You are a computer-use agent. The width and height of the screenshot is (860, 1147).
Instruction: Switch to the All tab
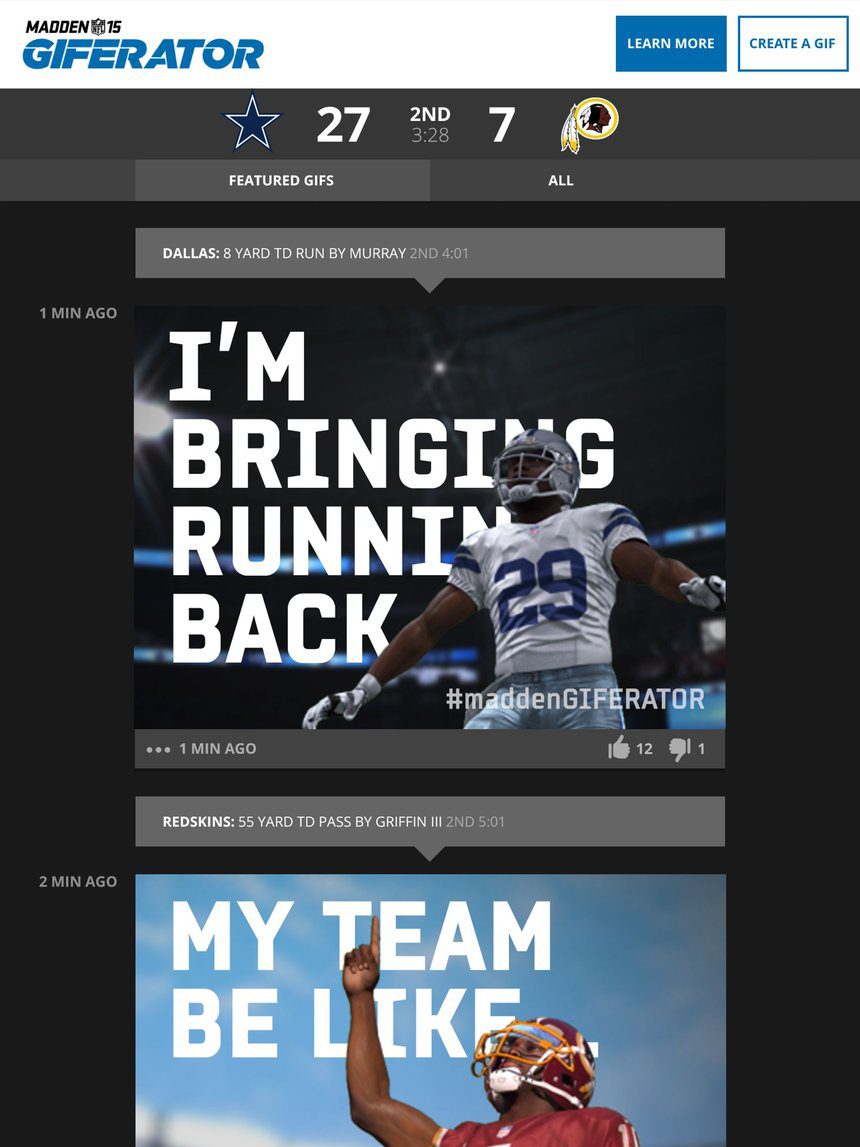click(x=561, y=180)
